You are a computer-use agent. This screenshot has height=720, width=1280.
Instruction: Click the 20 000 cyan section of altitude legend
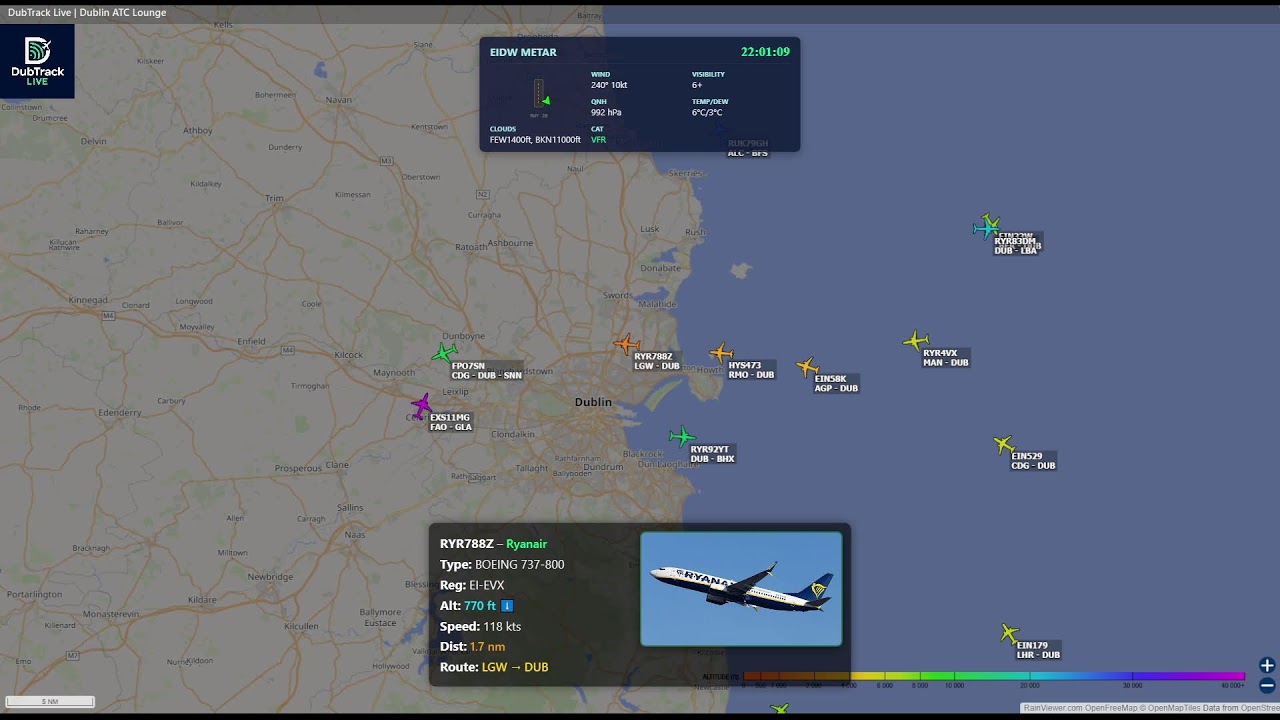pos(1030,677)
